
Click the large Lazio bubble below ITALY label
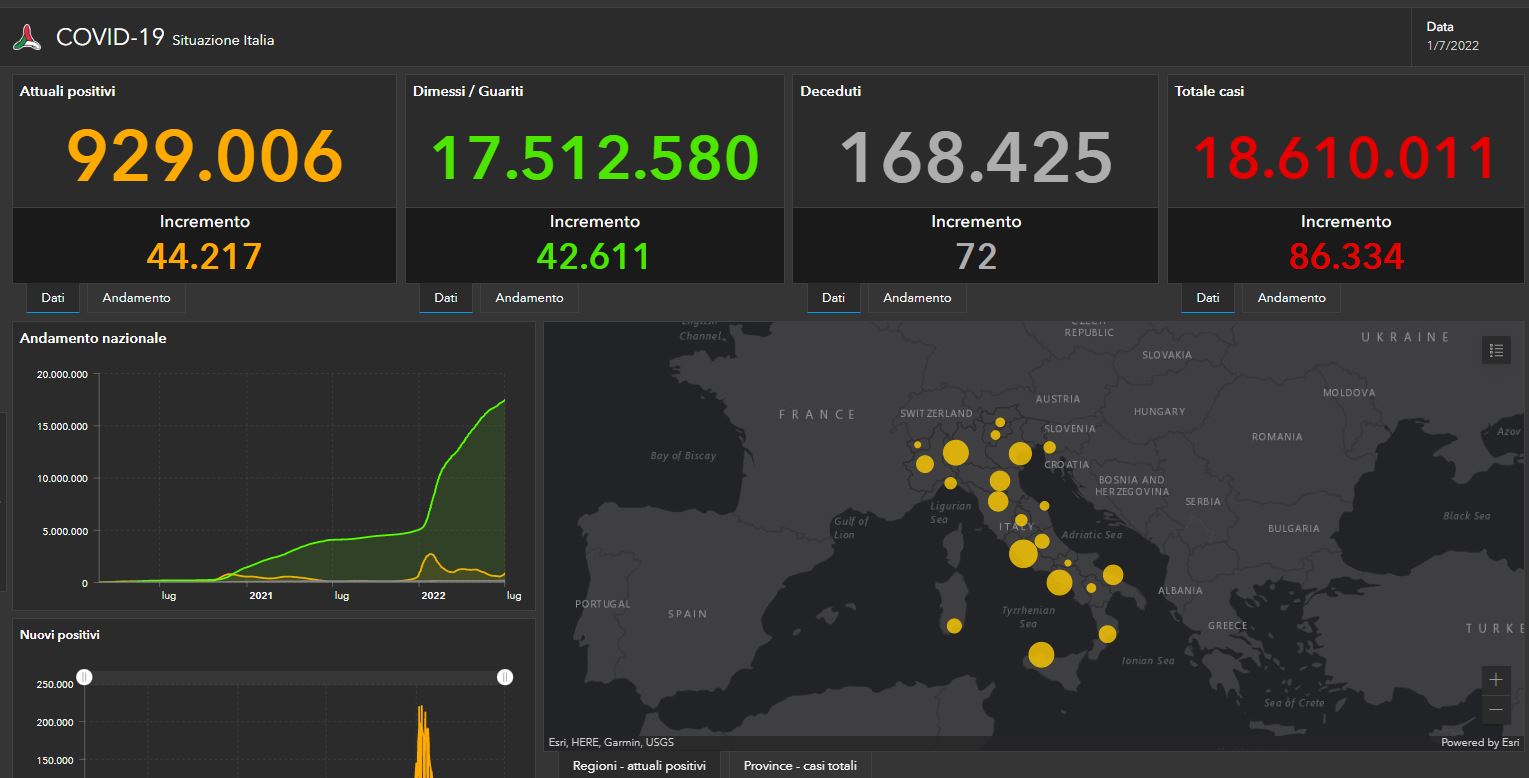pos(1023,553)
